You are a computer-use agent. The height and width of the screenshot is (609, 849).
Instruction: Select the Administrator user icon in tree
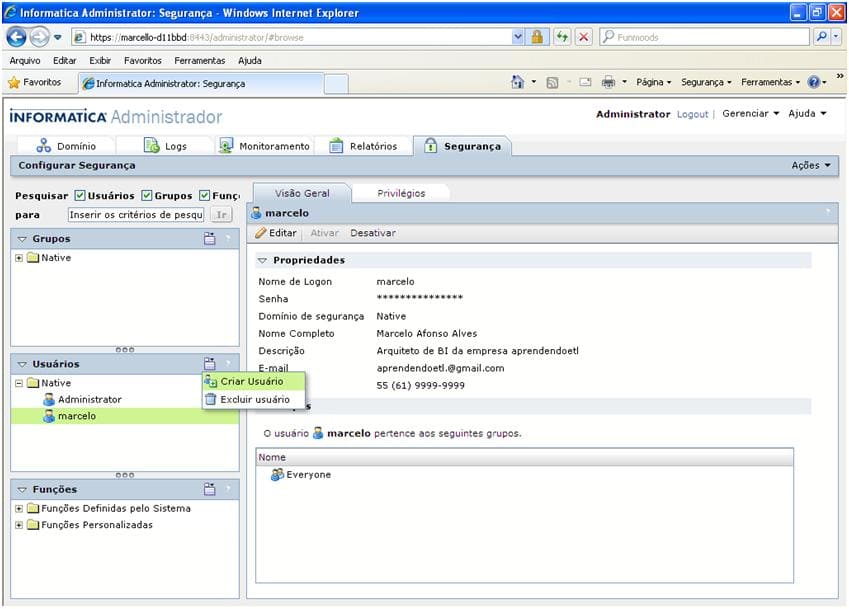pos(49,400)
